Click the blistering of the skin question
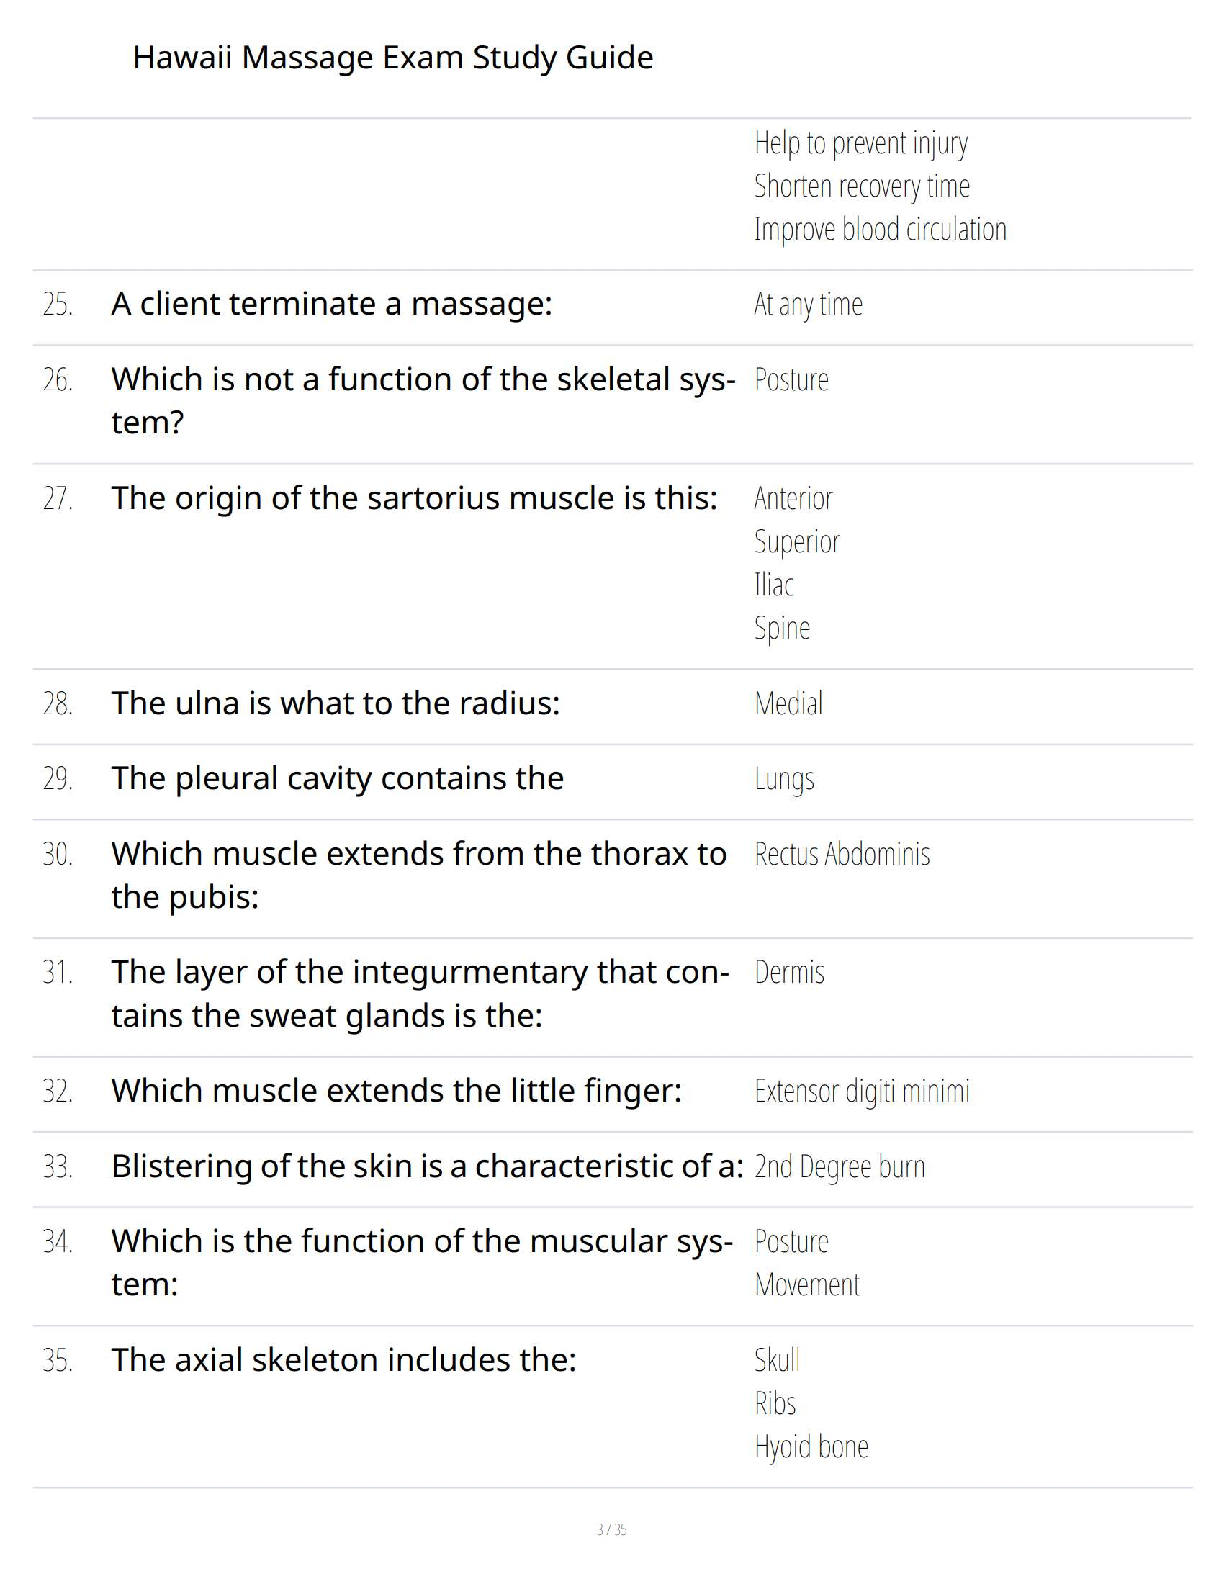 (x=427, y=1167)
